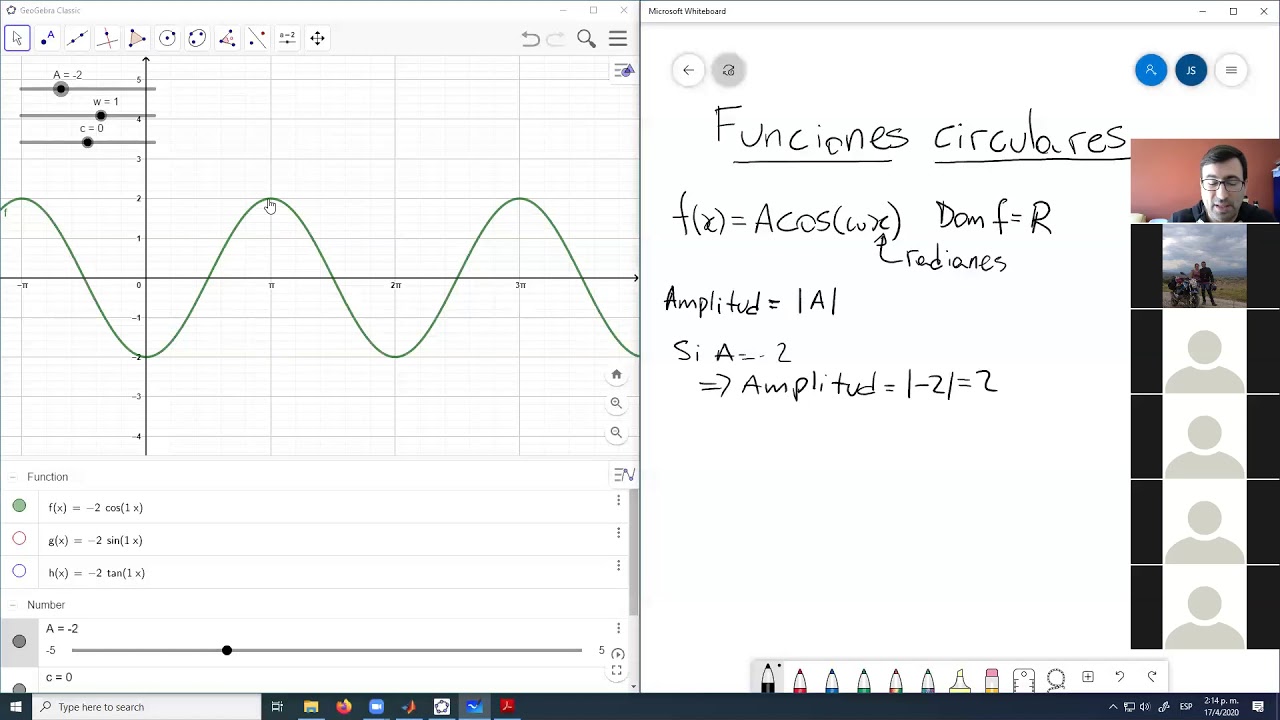Select the Reflect about Line tool
The height and width of the screenshot is (720, 1280).
pos(257,38)
